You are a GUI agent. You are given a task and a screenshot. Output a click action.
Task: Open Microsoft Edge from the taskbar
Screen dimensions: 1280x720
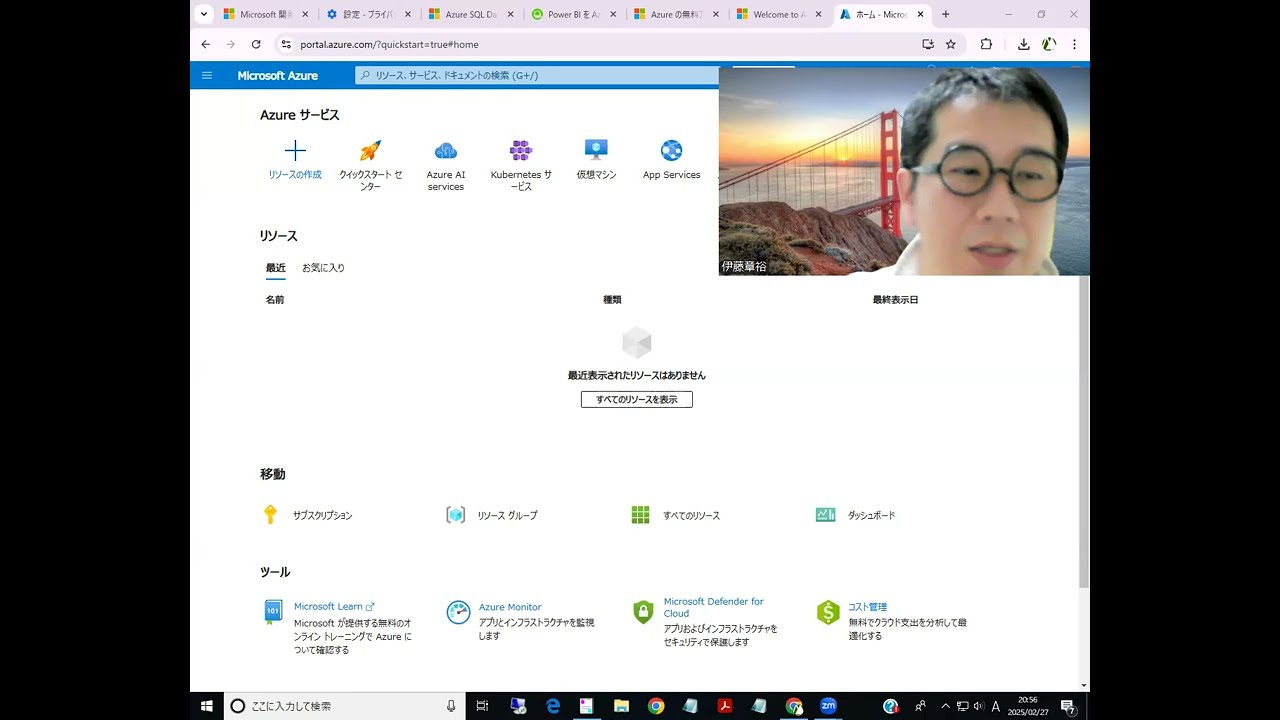tap(553, 706)
